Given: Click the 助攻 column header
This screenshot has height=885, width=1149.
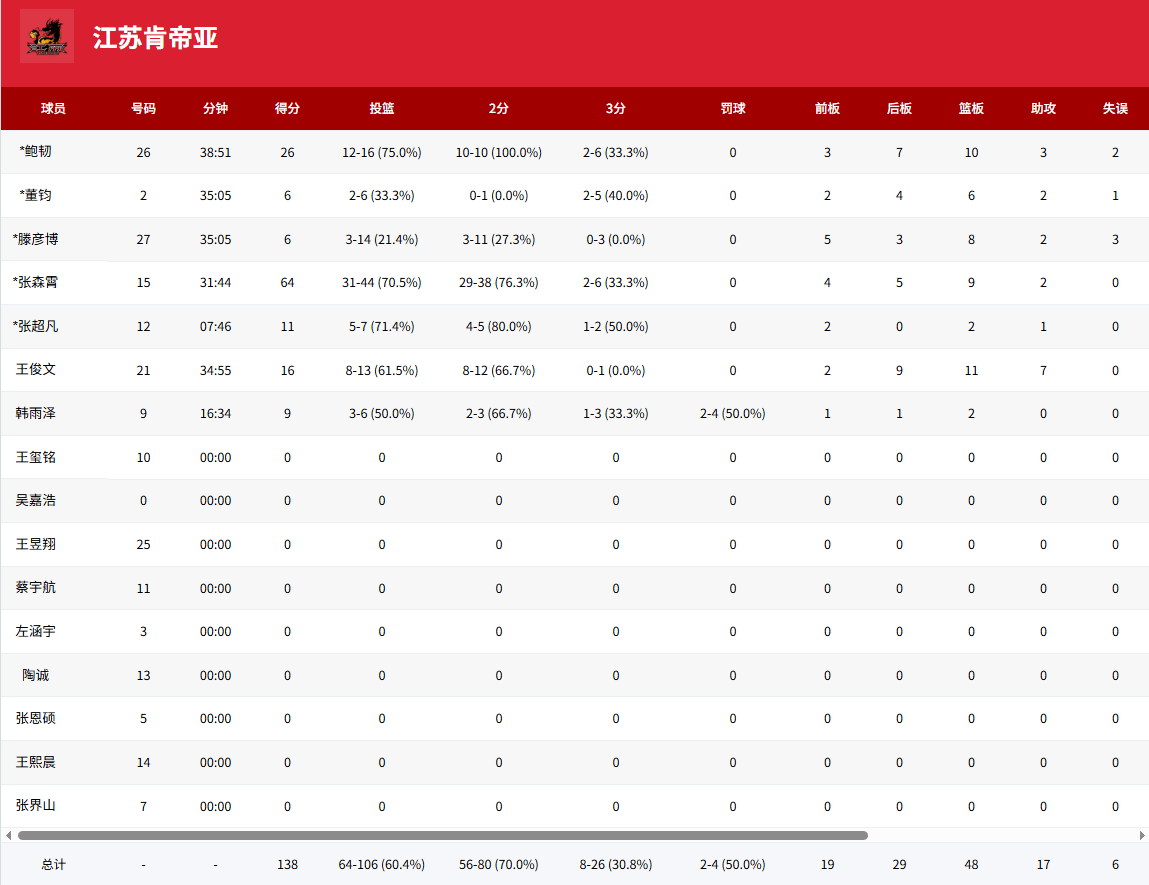Looking at the screenshot, I should (x=1043, y=109).
